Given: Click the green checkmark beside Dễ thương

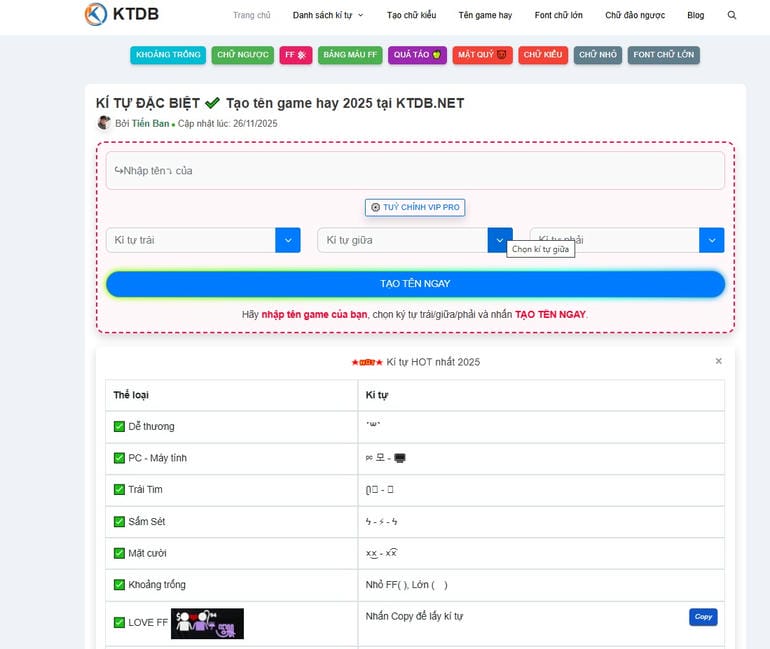Looking at the screenshot, I should click(x=119, y=427).
